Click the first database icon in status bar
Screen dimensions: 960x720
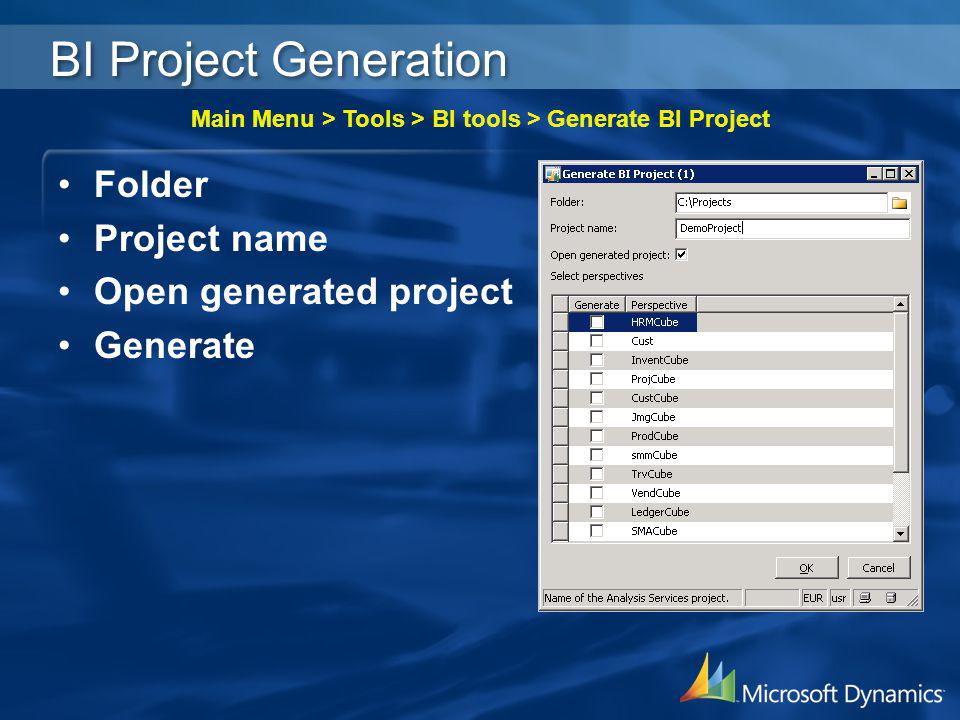pos(864,598)
